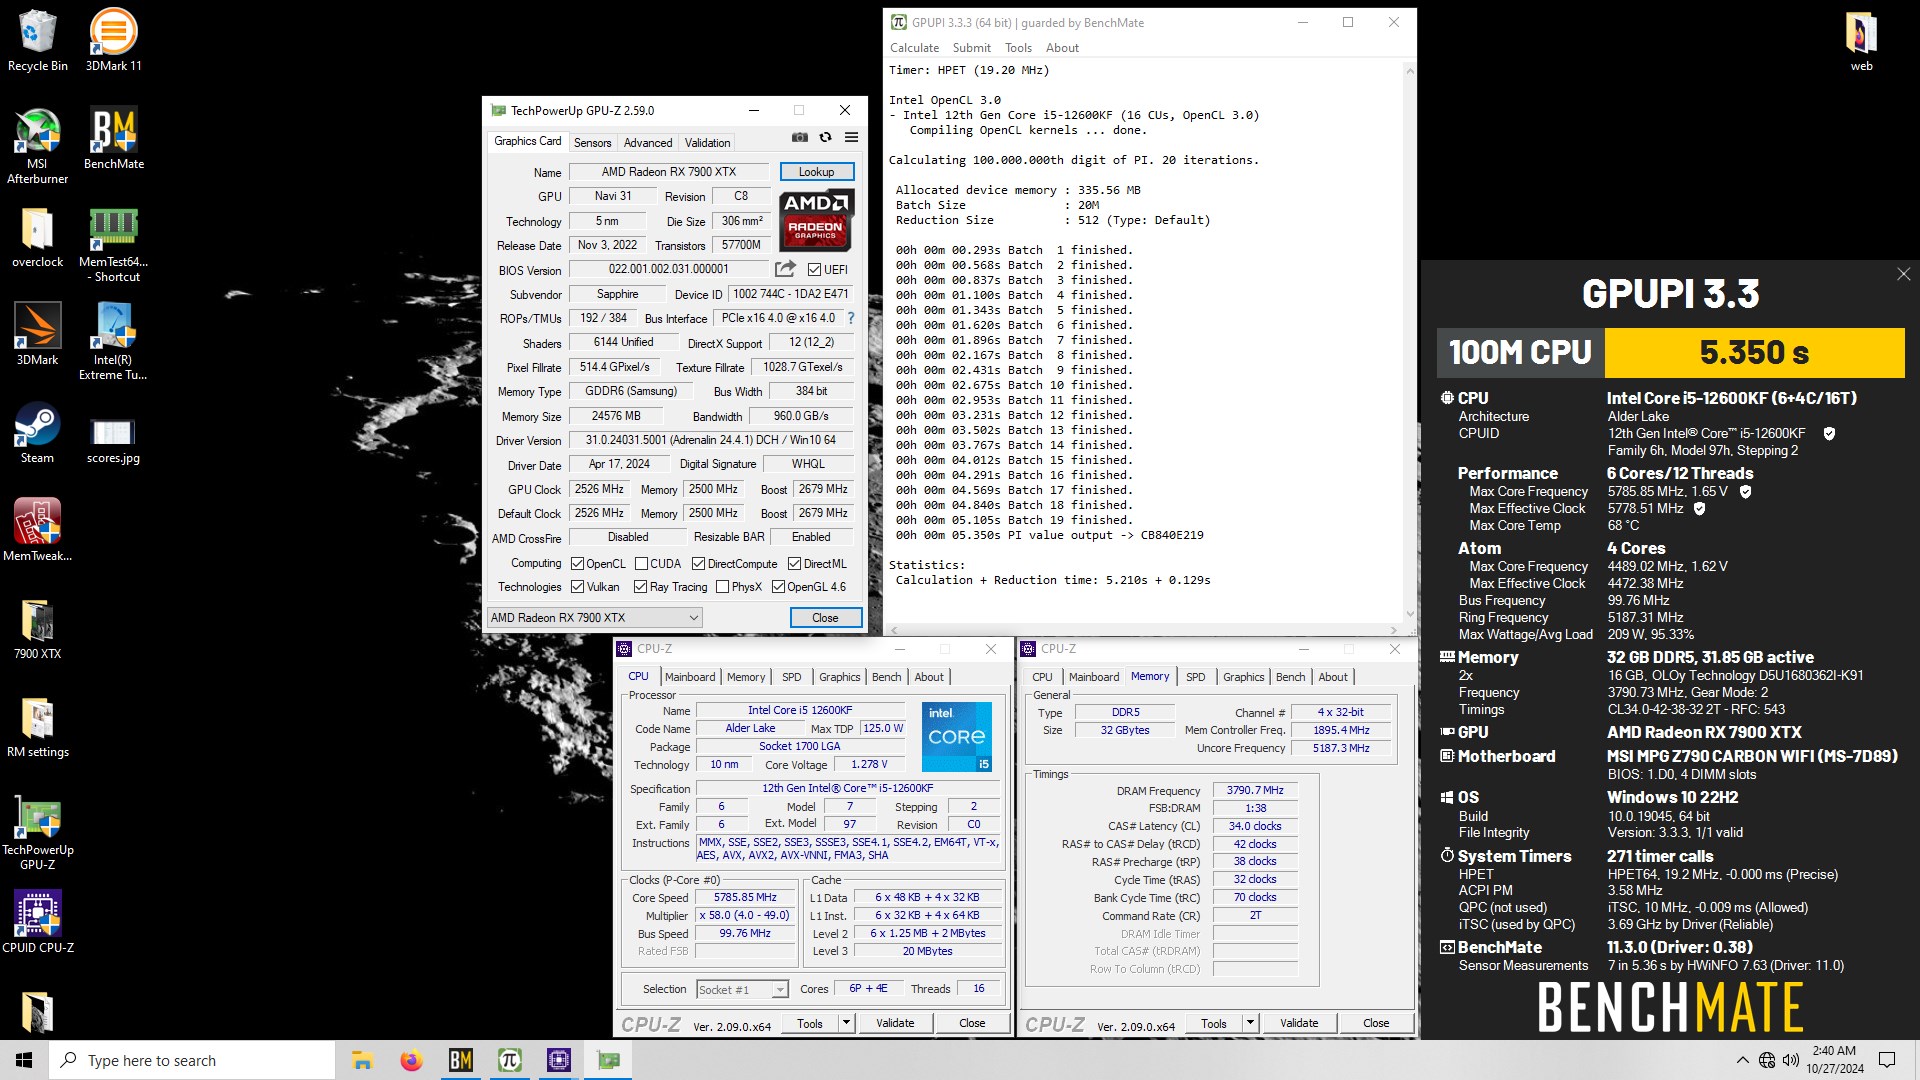Open GPU-Z hamburger menu icon
This screenshot has width=1920, height=1080.
click(851, 137)
